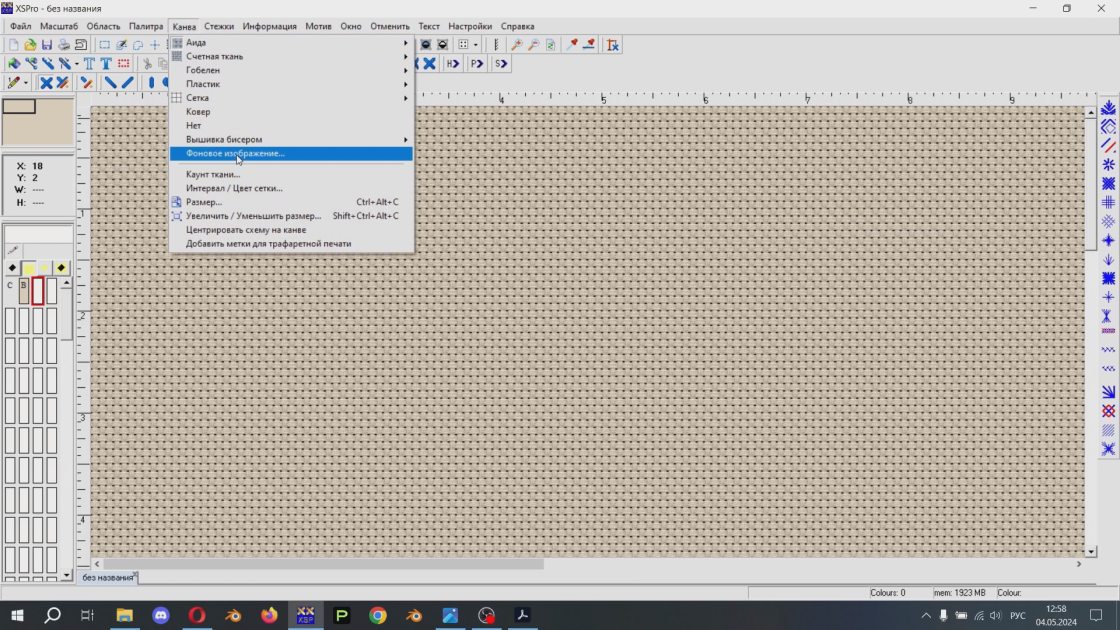This screenshot has height=630, width=1120.
Task: Pick the nested diamond specialty stitch
Action: [1108, 127]
